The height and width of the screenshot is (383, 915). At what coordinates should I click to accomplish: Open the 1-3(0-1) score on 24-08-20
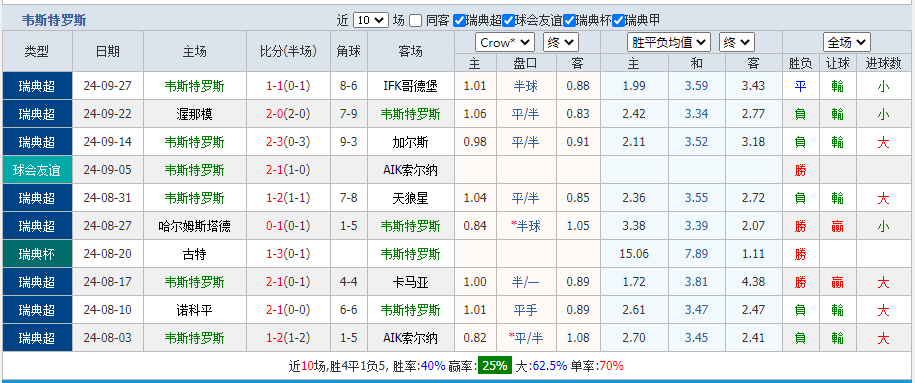[288, 254]
